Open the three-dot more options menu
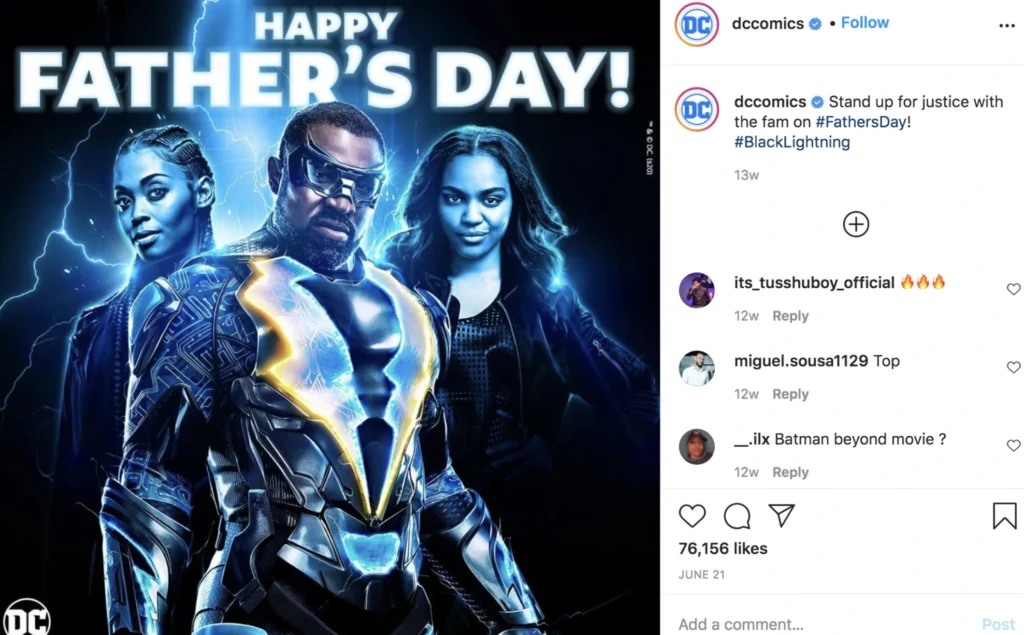This screenshot has height=635, width=1024. pyautogui.click(x=1006, y=25)
